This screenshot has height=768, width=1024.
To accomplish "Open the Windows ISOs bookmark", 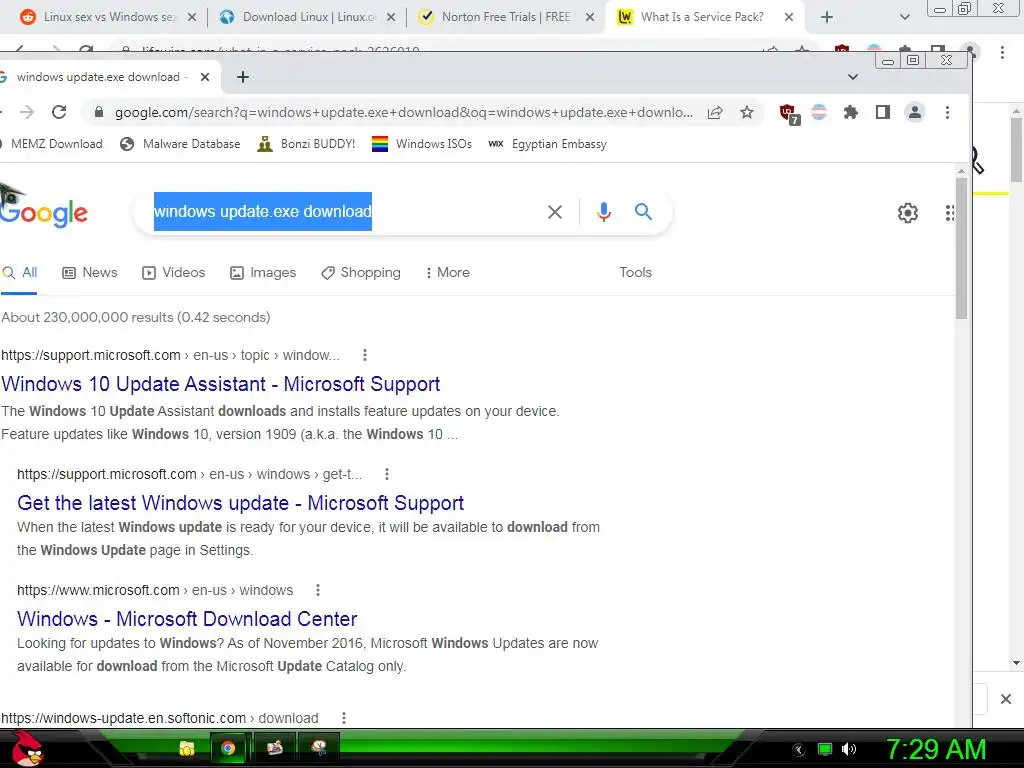I will [422, 144].
